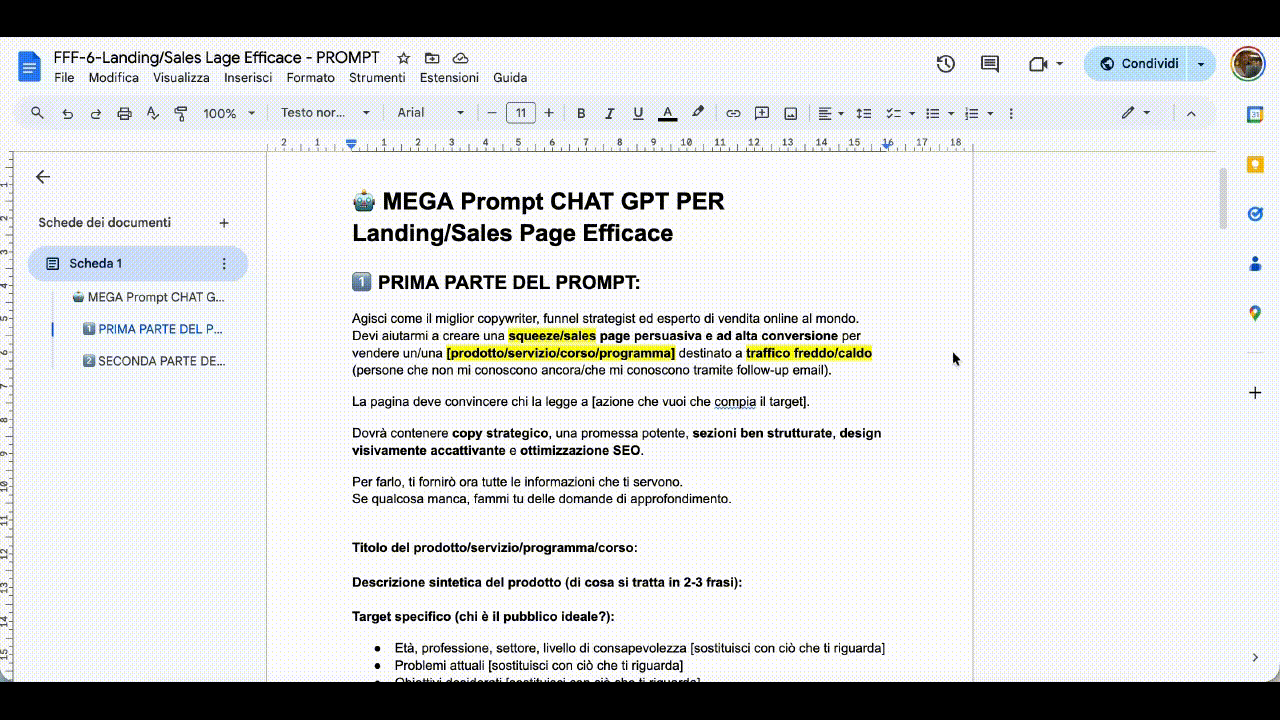Open version history clock icon
Image resolution: width=1280 pixels, height=720 pixels.
point(945,64)
